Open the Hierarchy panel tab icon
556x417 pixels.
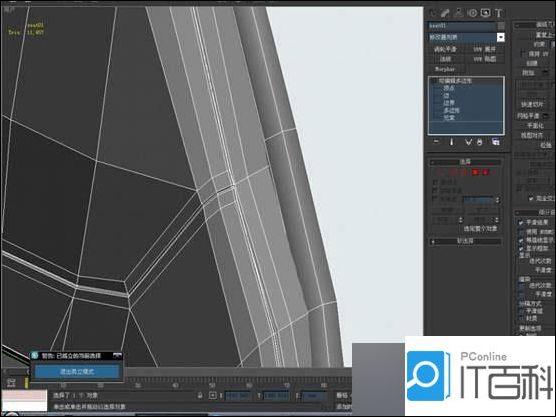click(459, 13)
